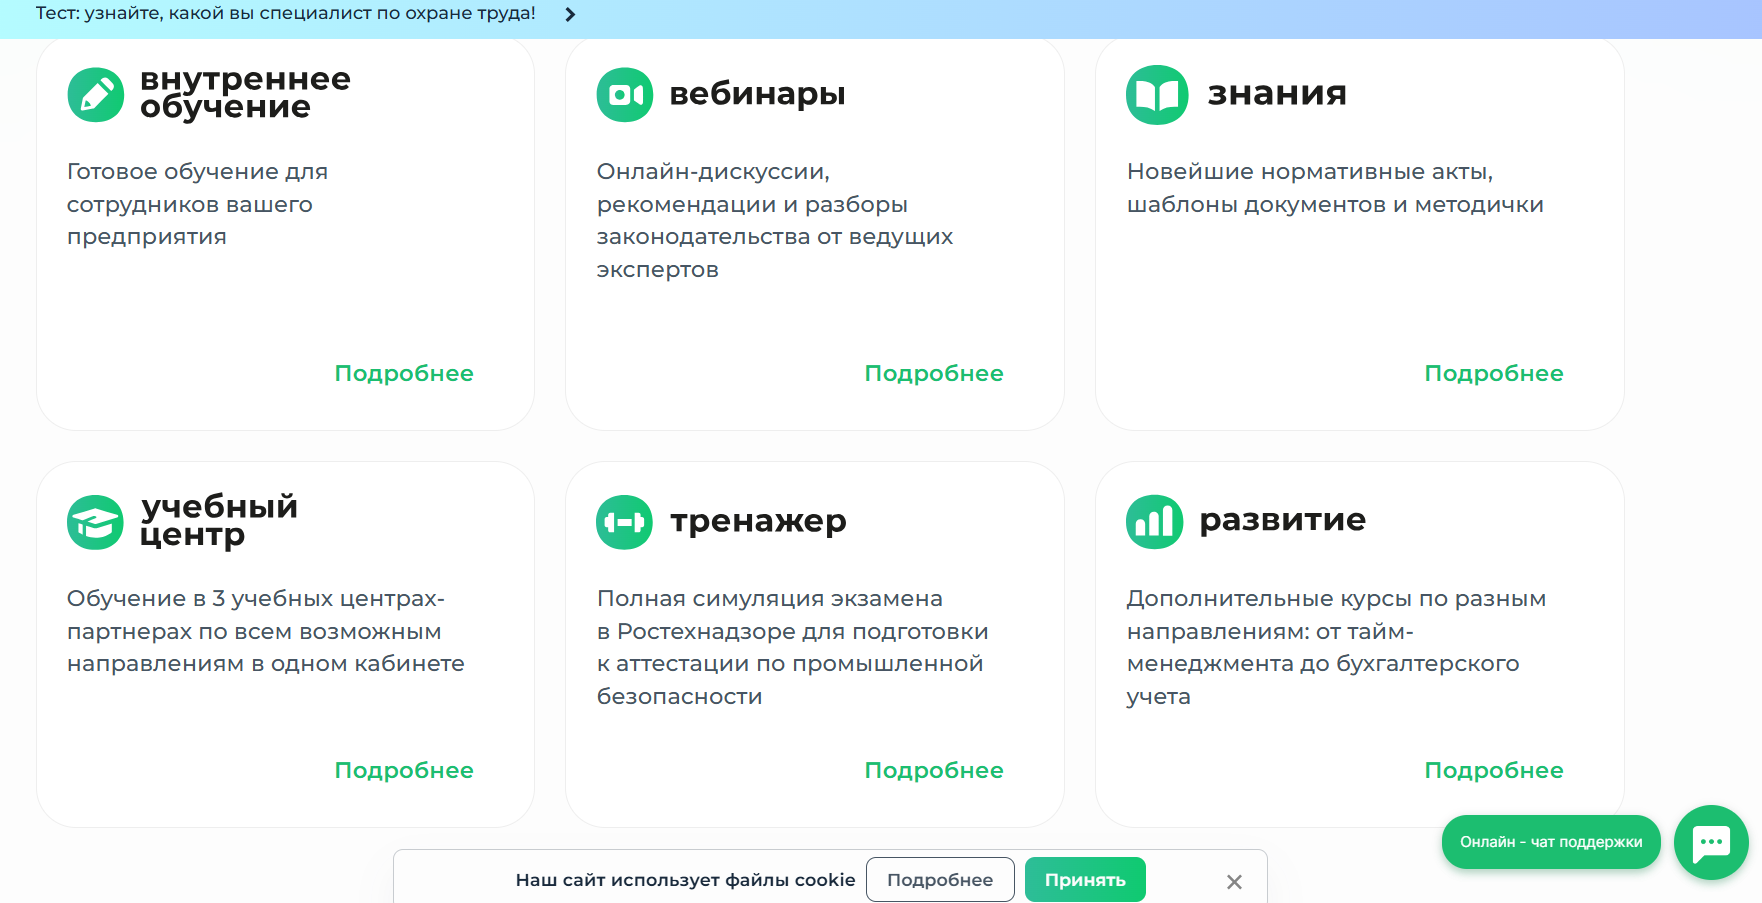
Task: Open Подробнее for тренажер card
Action: 934,770
